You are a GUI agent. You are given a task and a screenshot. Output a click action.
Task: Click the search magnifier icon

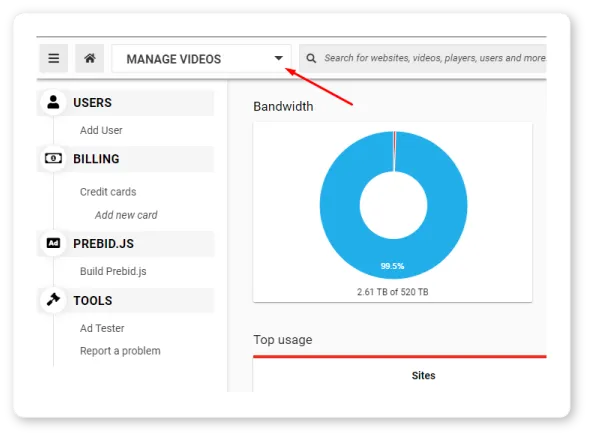[311, 58]
